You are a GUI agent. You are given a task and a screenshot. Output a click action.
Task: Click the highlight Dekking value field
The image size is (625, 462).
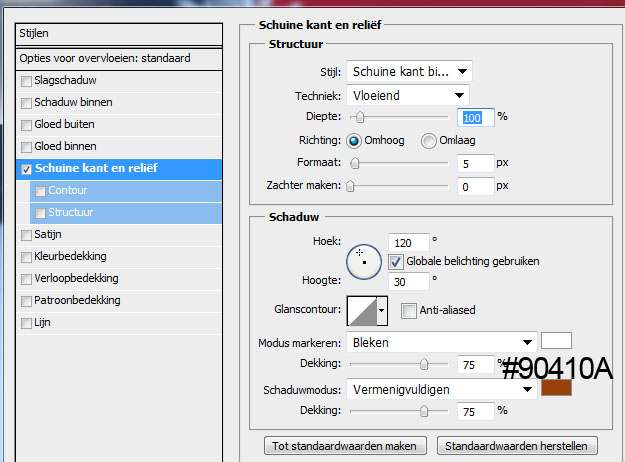point(476,365)
